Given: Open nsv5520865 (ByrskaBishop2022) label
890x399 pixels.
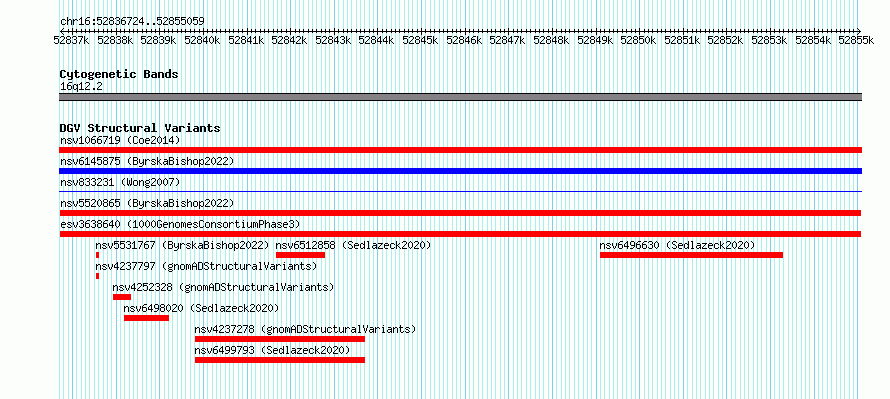Looking at the screenshot, I should pos(147,203).
